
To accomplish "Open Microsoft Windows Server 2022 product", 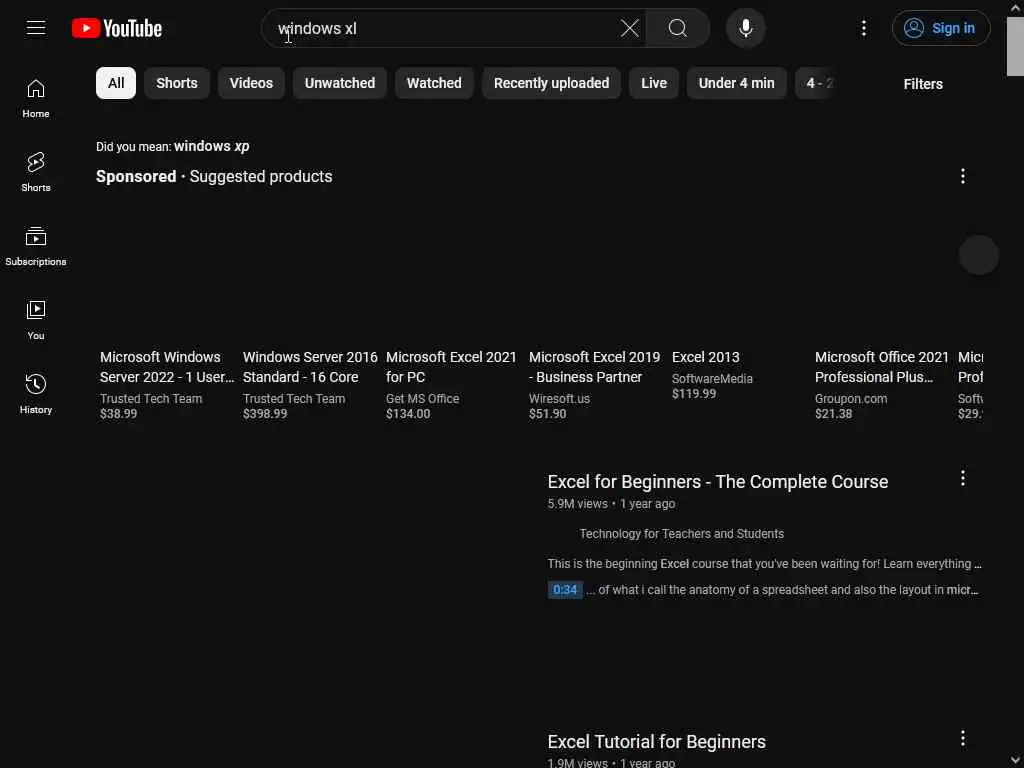I will pos(167,367).
